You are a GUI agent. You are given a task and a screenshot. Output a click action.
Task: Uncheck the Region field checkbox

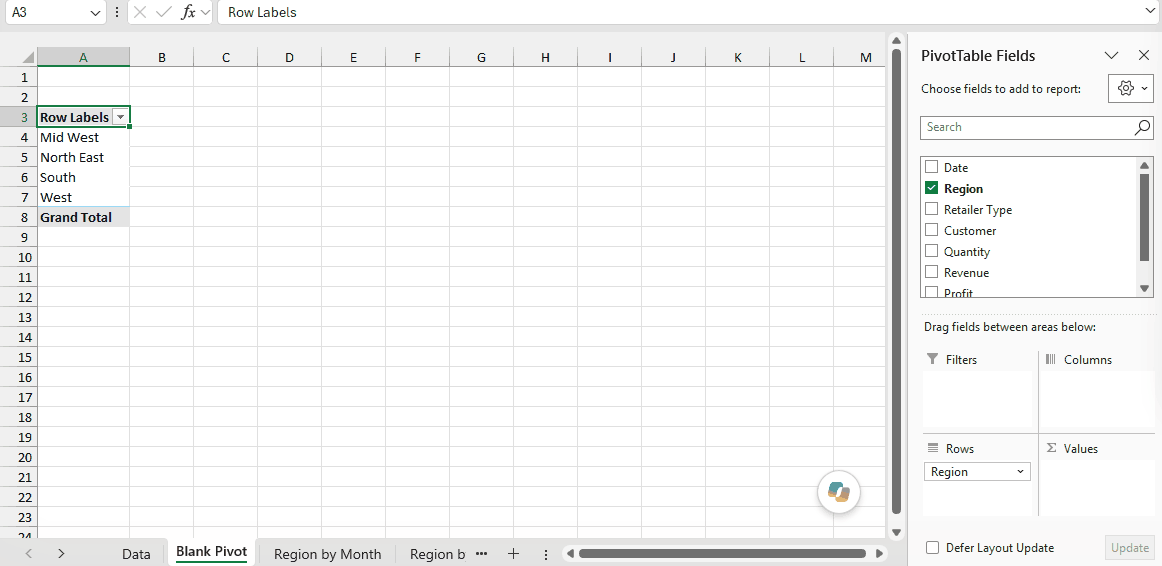932,188
